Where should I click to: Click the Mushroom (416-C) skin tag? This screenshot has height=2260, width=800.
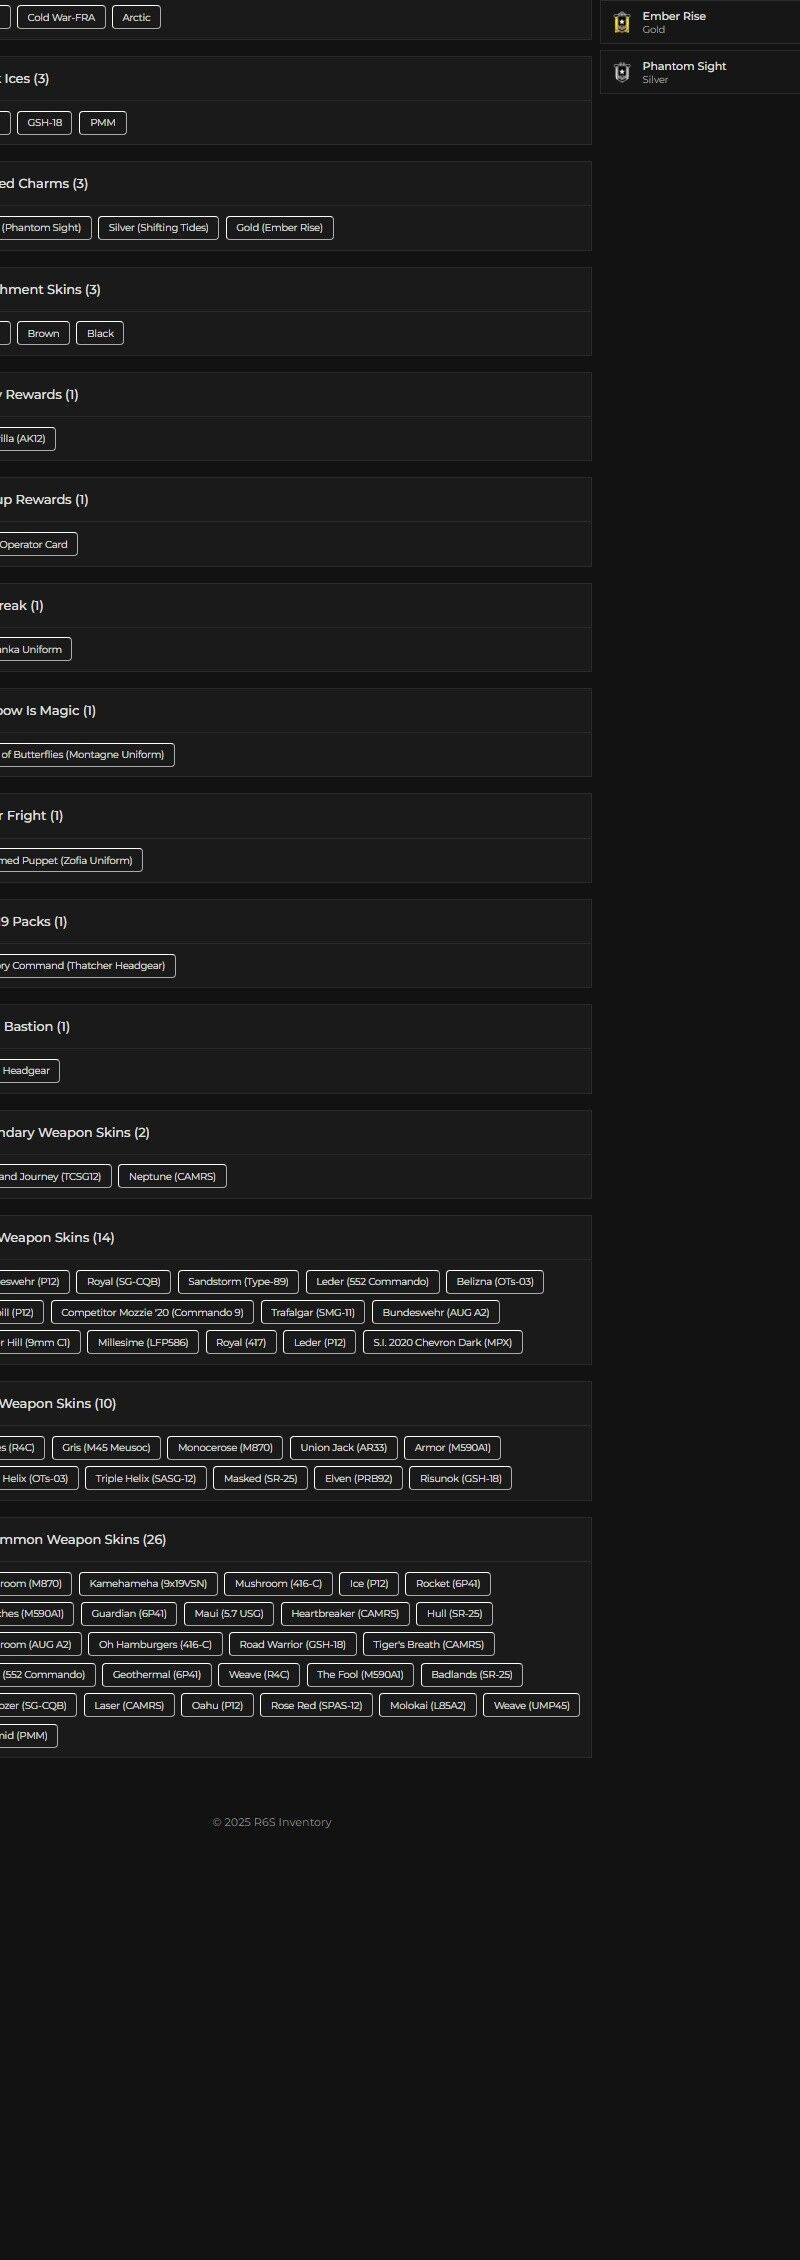coord(279,1583)
